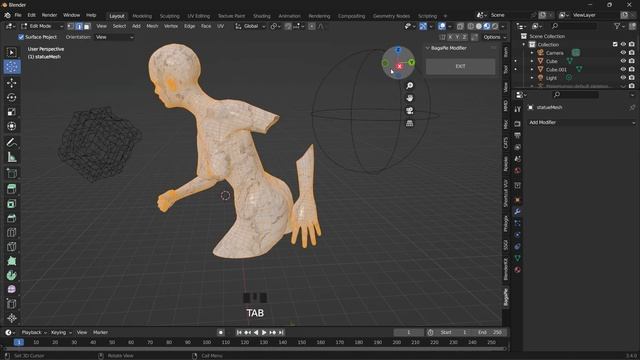Select the Transform tool in the toolbar
The width and height of the screenshot is (640, 360).
pyautogui.click(x=11, y=126)
